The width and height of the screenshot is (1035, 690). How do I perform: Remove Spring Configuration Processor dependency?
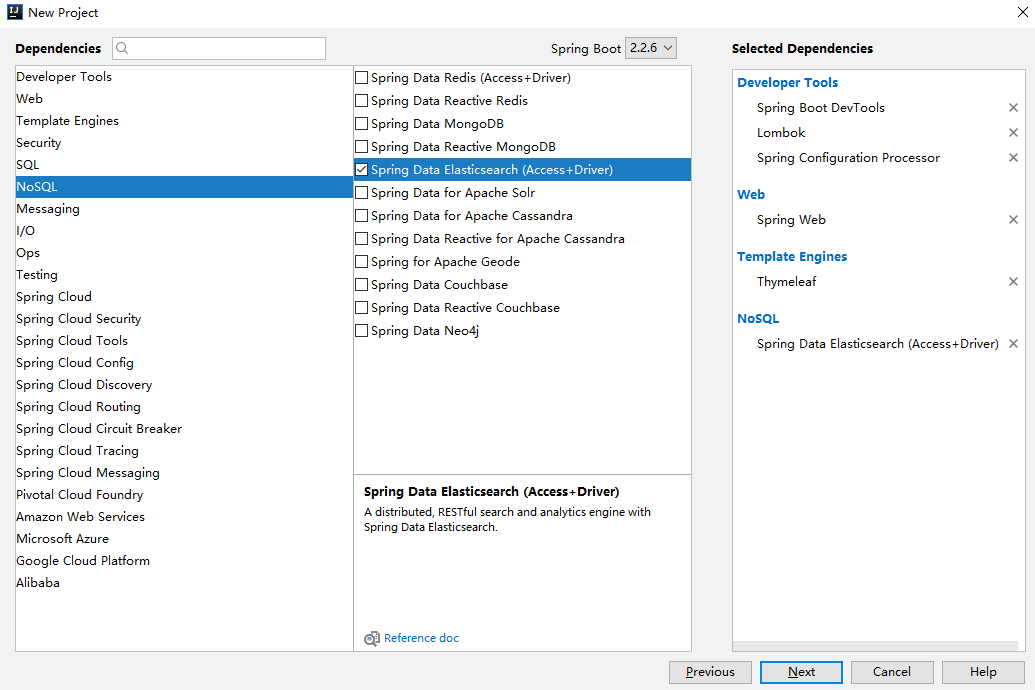[1013, 158]
